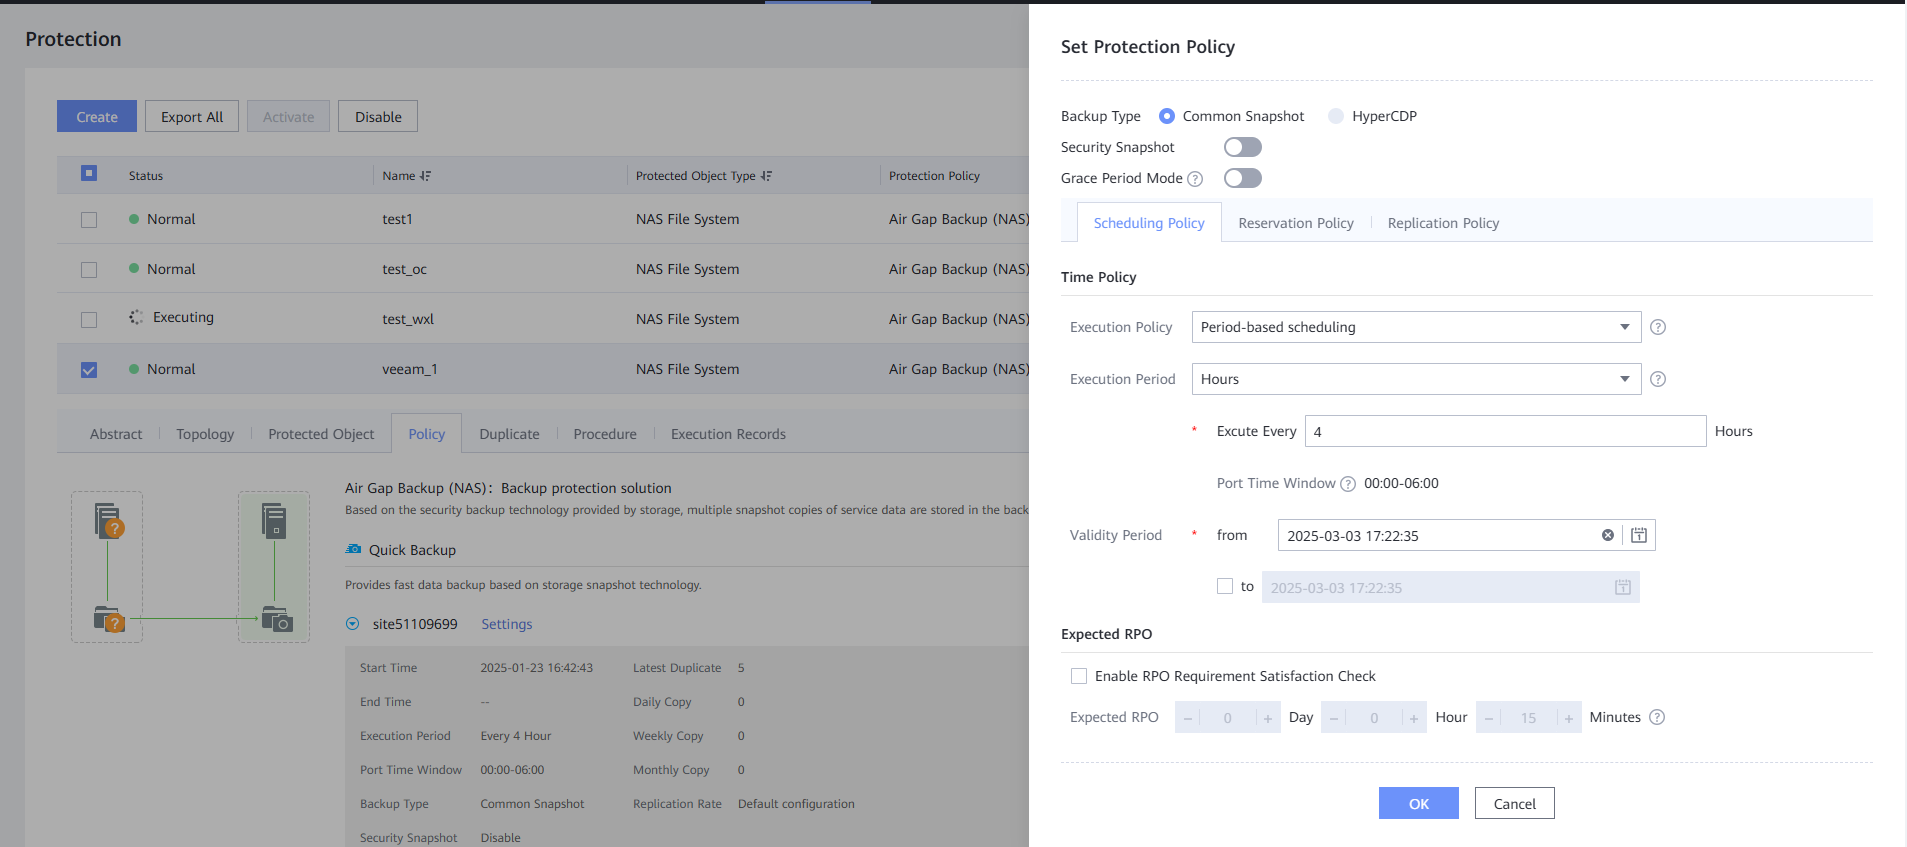Enable Grace Period Mode switch
The image size is (1907, 847).
(x=1242, y=178)
